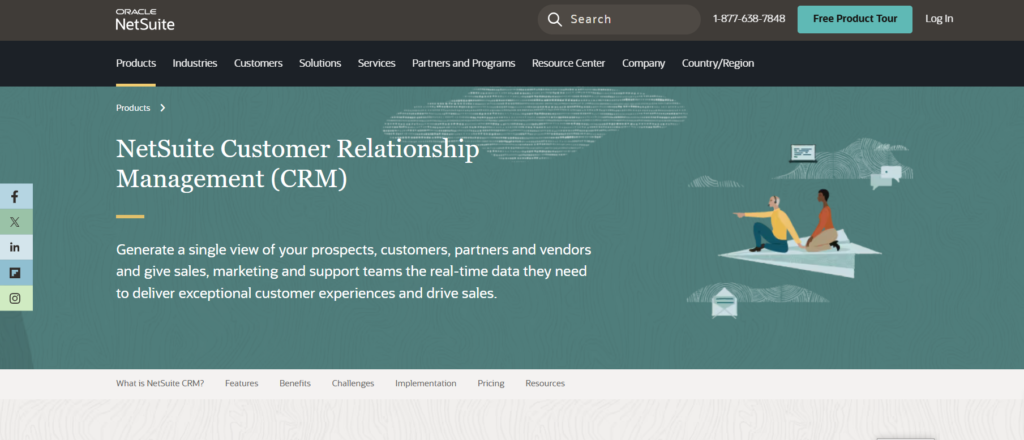Image resolution: width=1024 pixels, height=440 pixels.
Task: Jump to the Challenges section
Action: tap(353, 383)
